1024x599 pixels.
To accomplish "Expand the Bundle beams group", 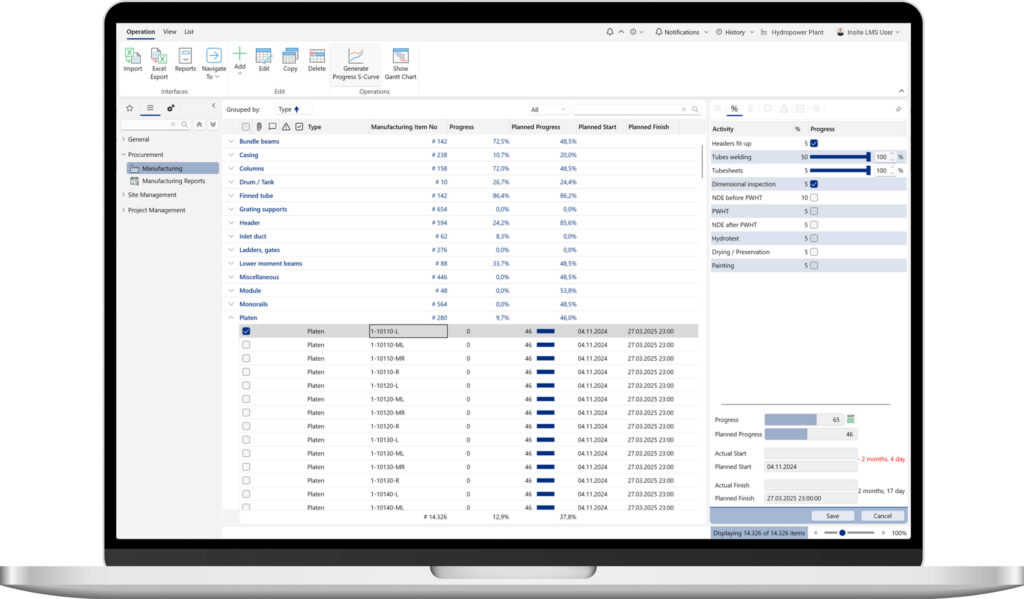I will [231, 141].
